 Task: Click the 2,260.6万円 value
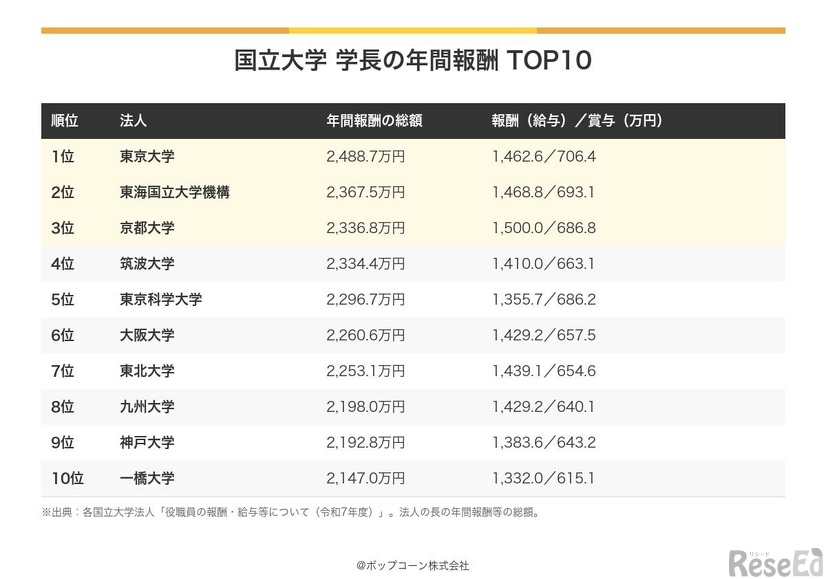coord(366,335)
